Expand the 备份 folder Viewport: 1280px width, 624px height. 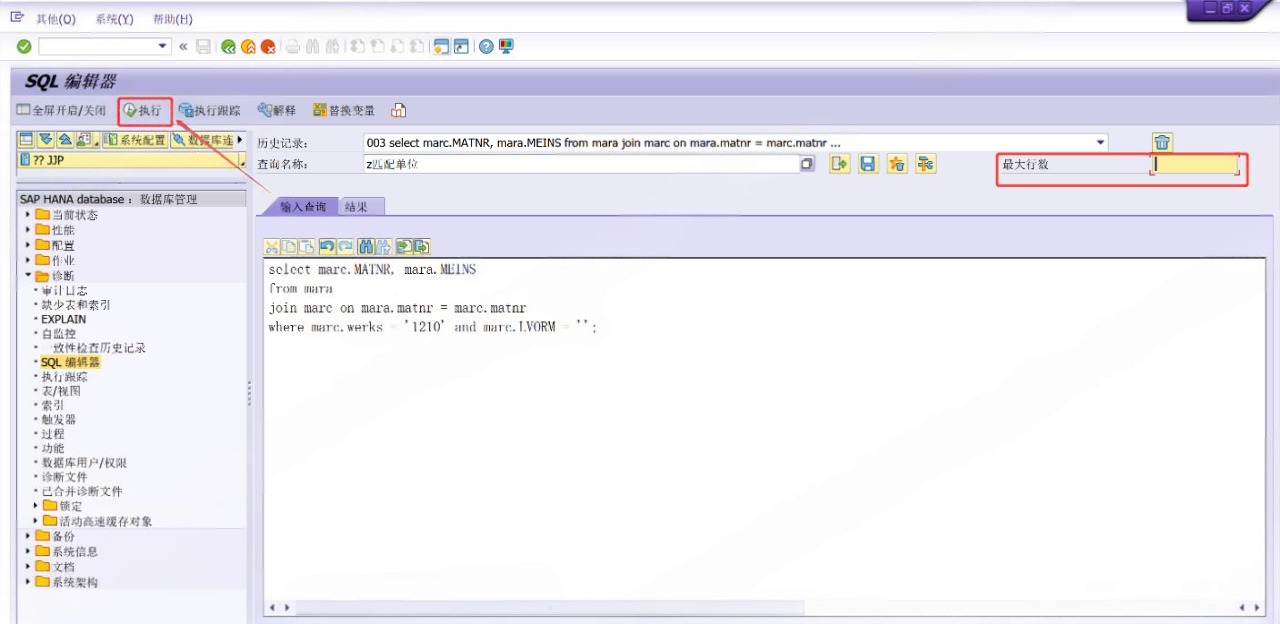(28, 536)
